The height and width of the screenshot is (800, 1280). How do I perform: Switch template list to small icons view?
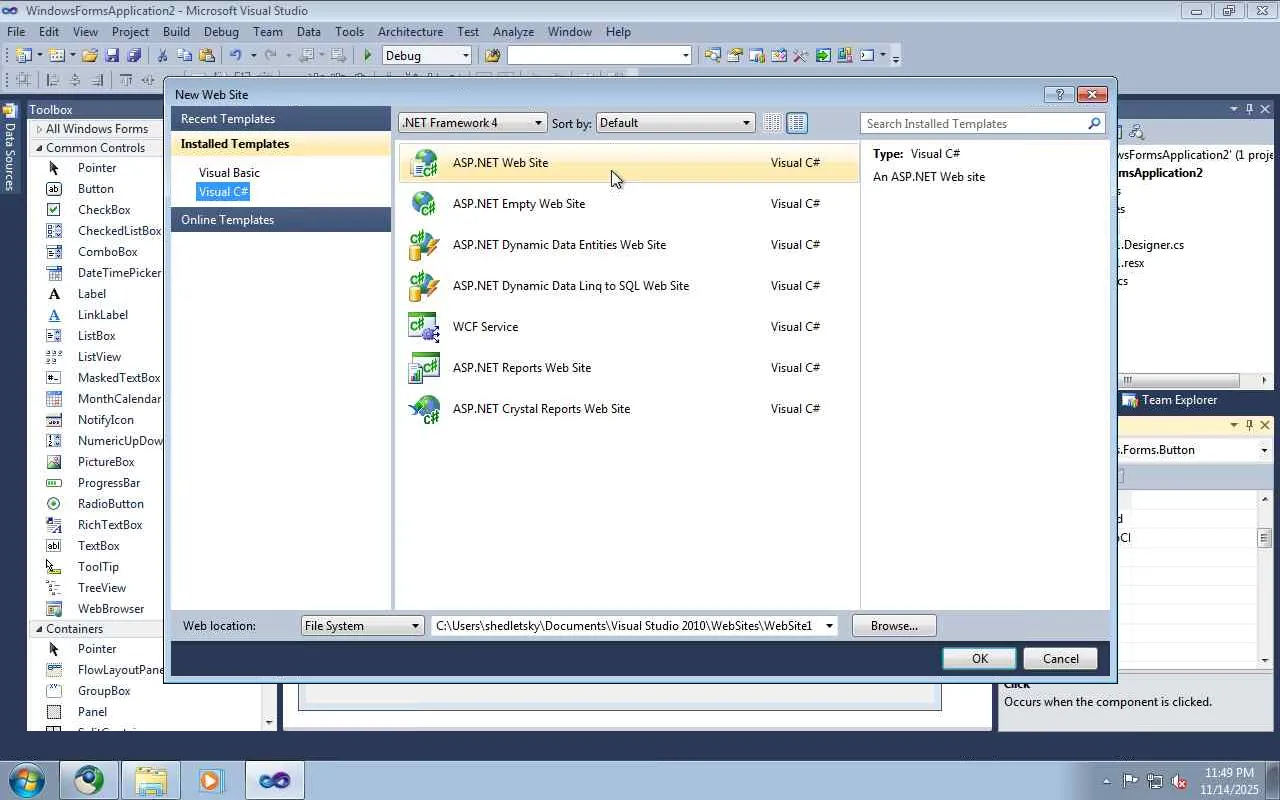click(x=773, y=123)
